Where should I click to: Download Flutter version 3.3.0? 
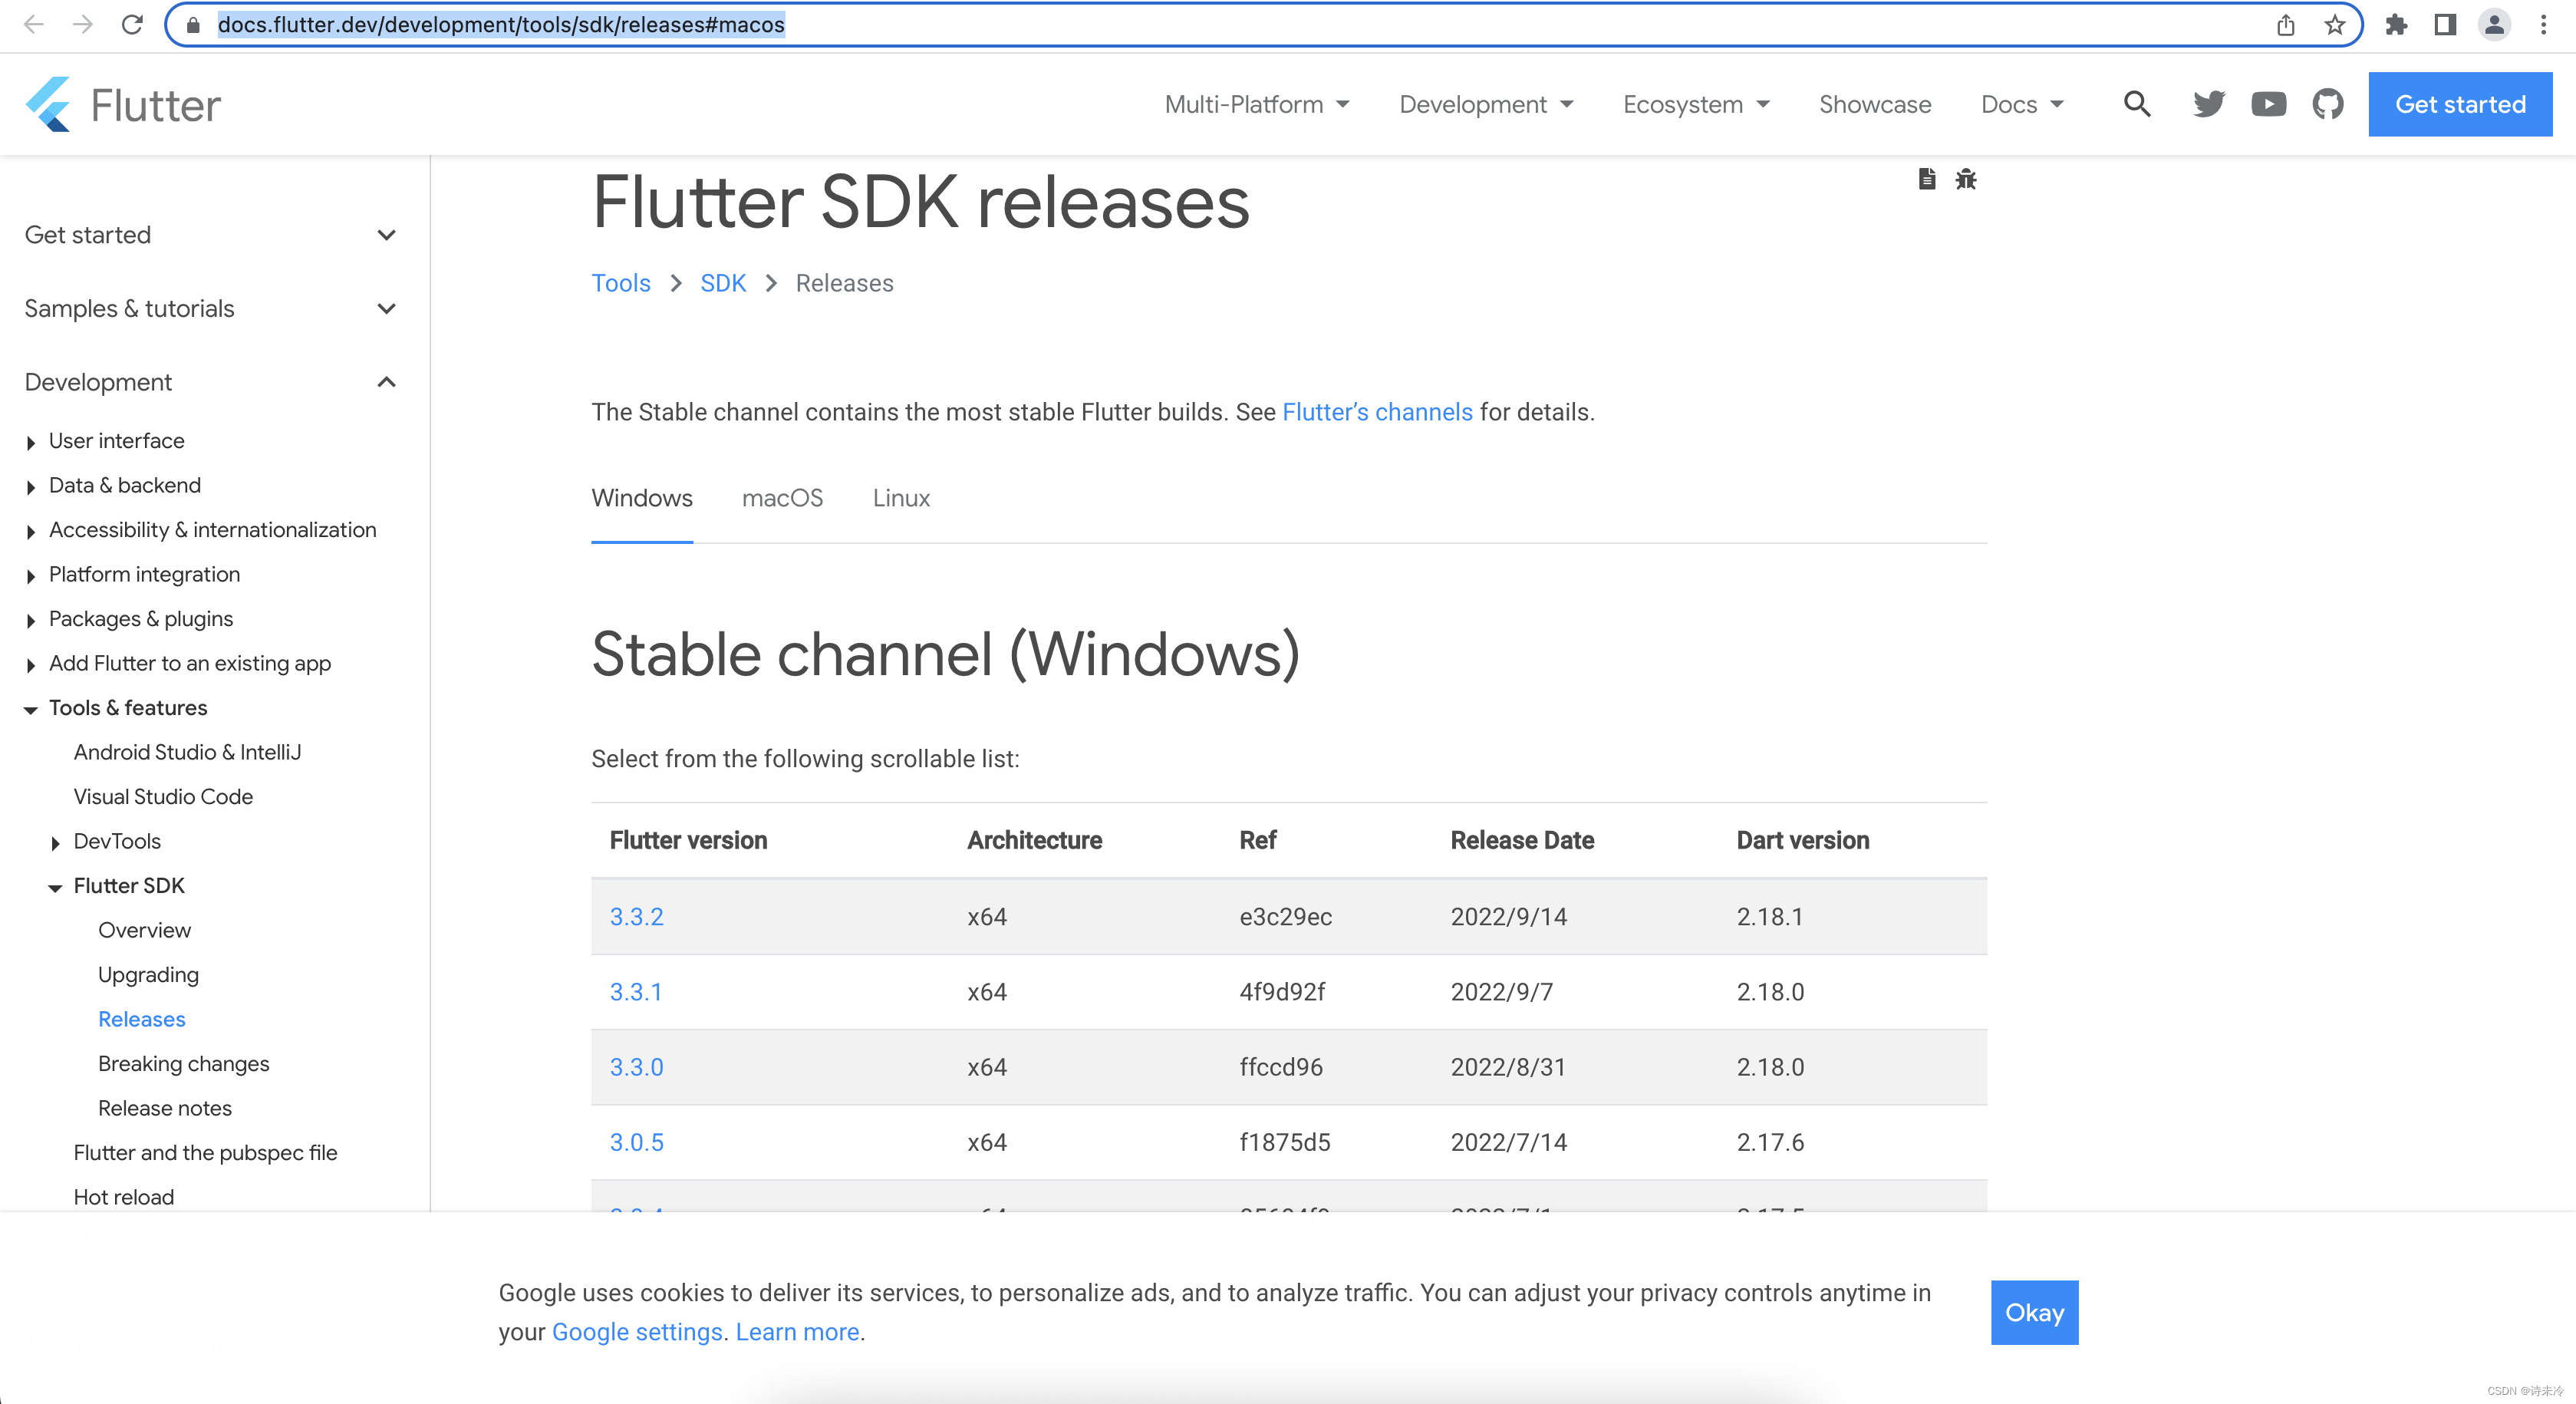[636, 1067]
